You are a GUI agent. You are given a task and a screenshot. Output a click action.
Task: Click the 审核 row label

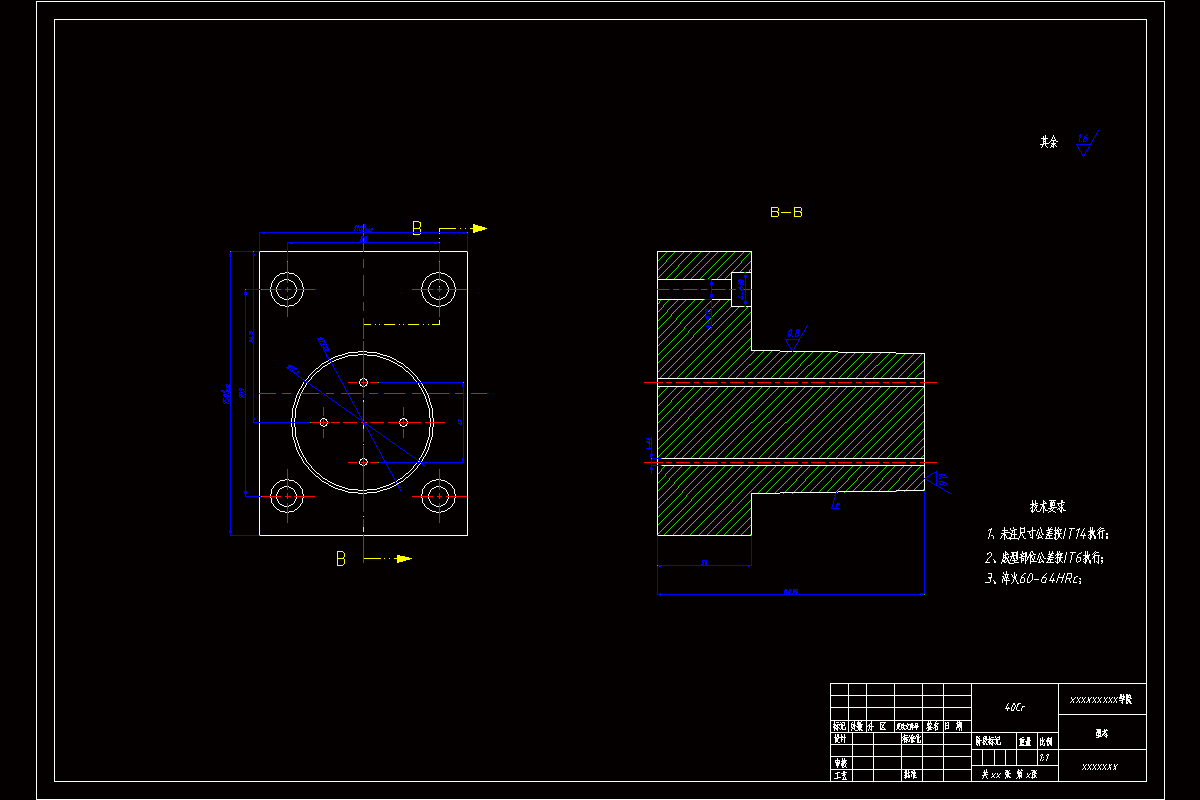(841, 763)
